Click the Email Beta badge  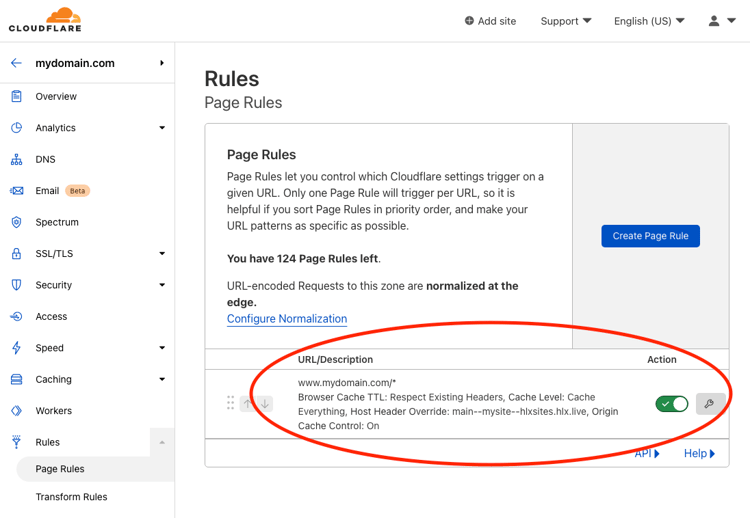(x=77, y=191)
